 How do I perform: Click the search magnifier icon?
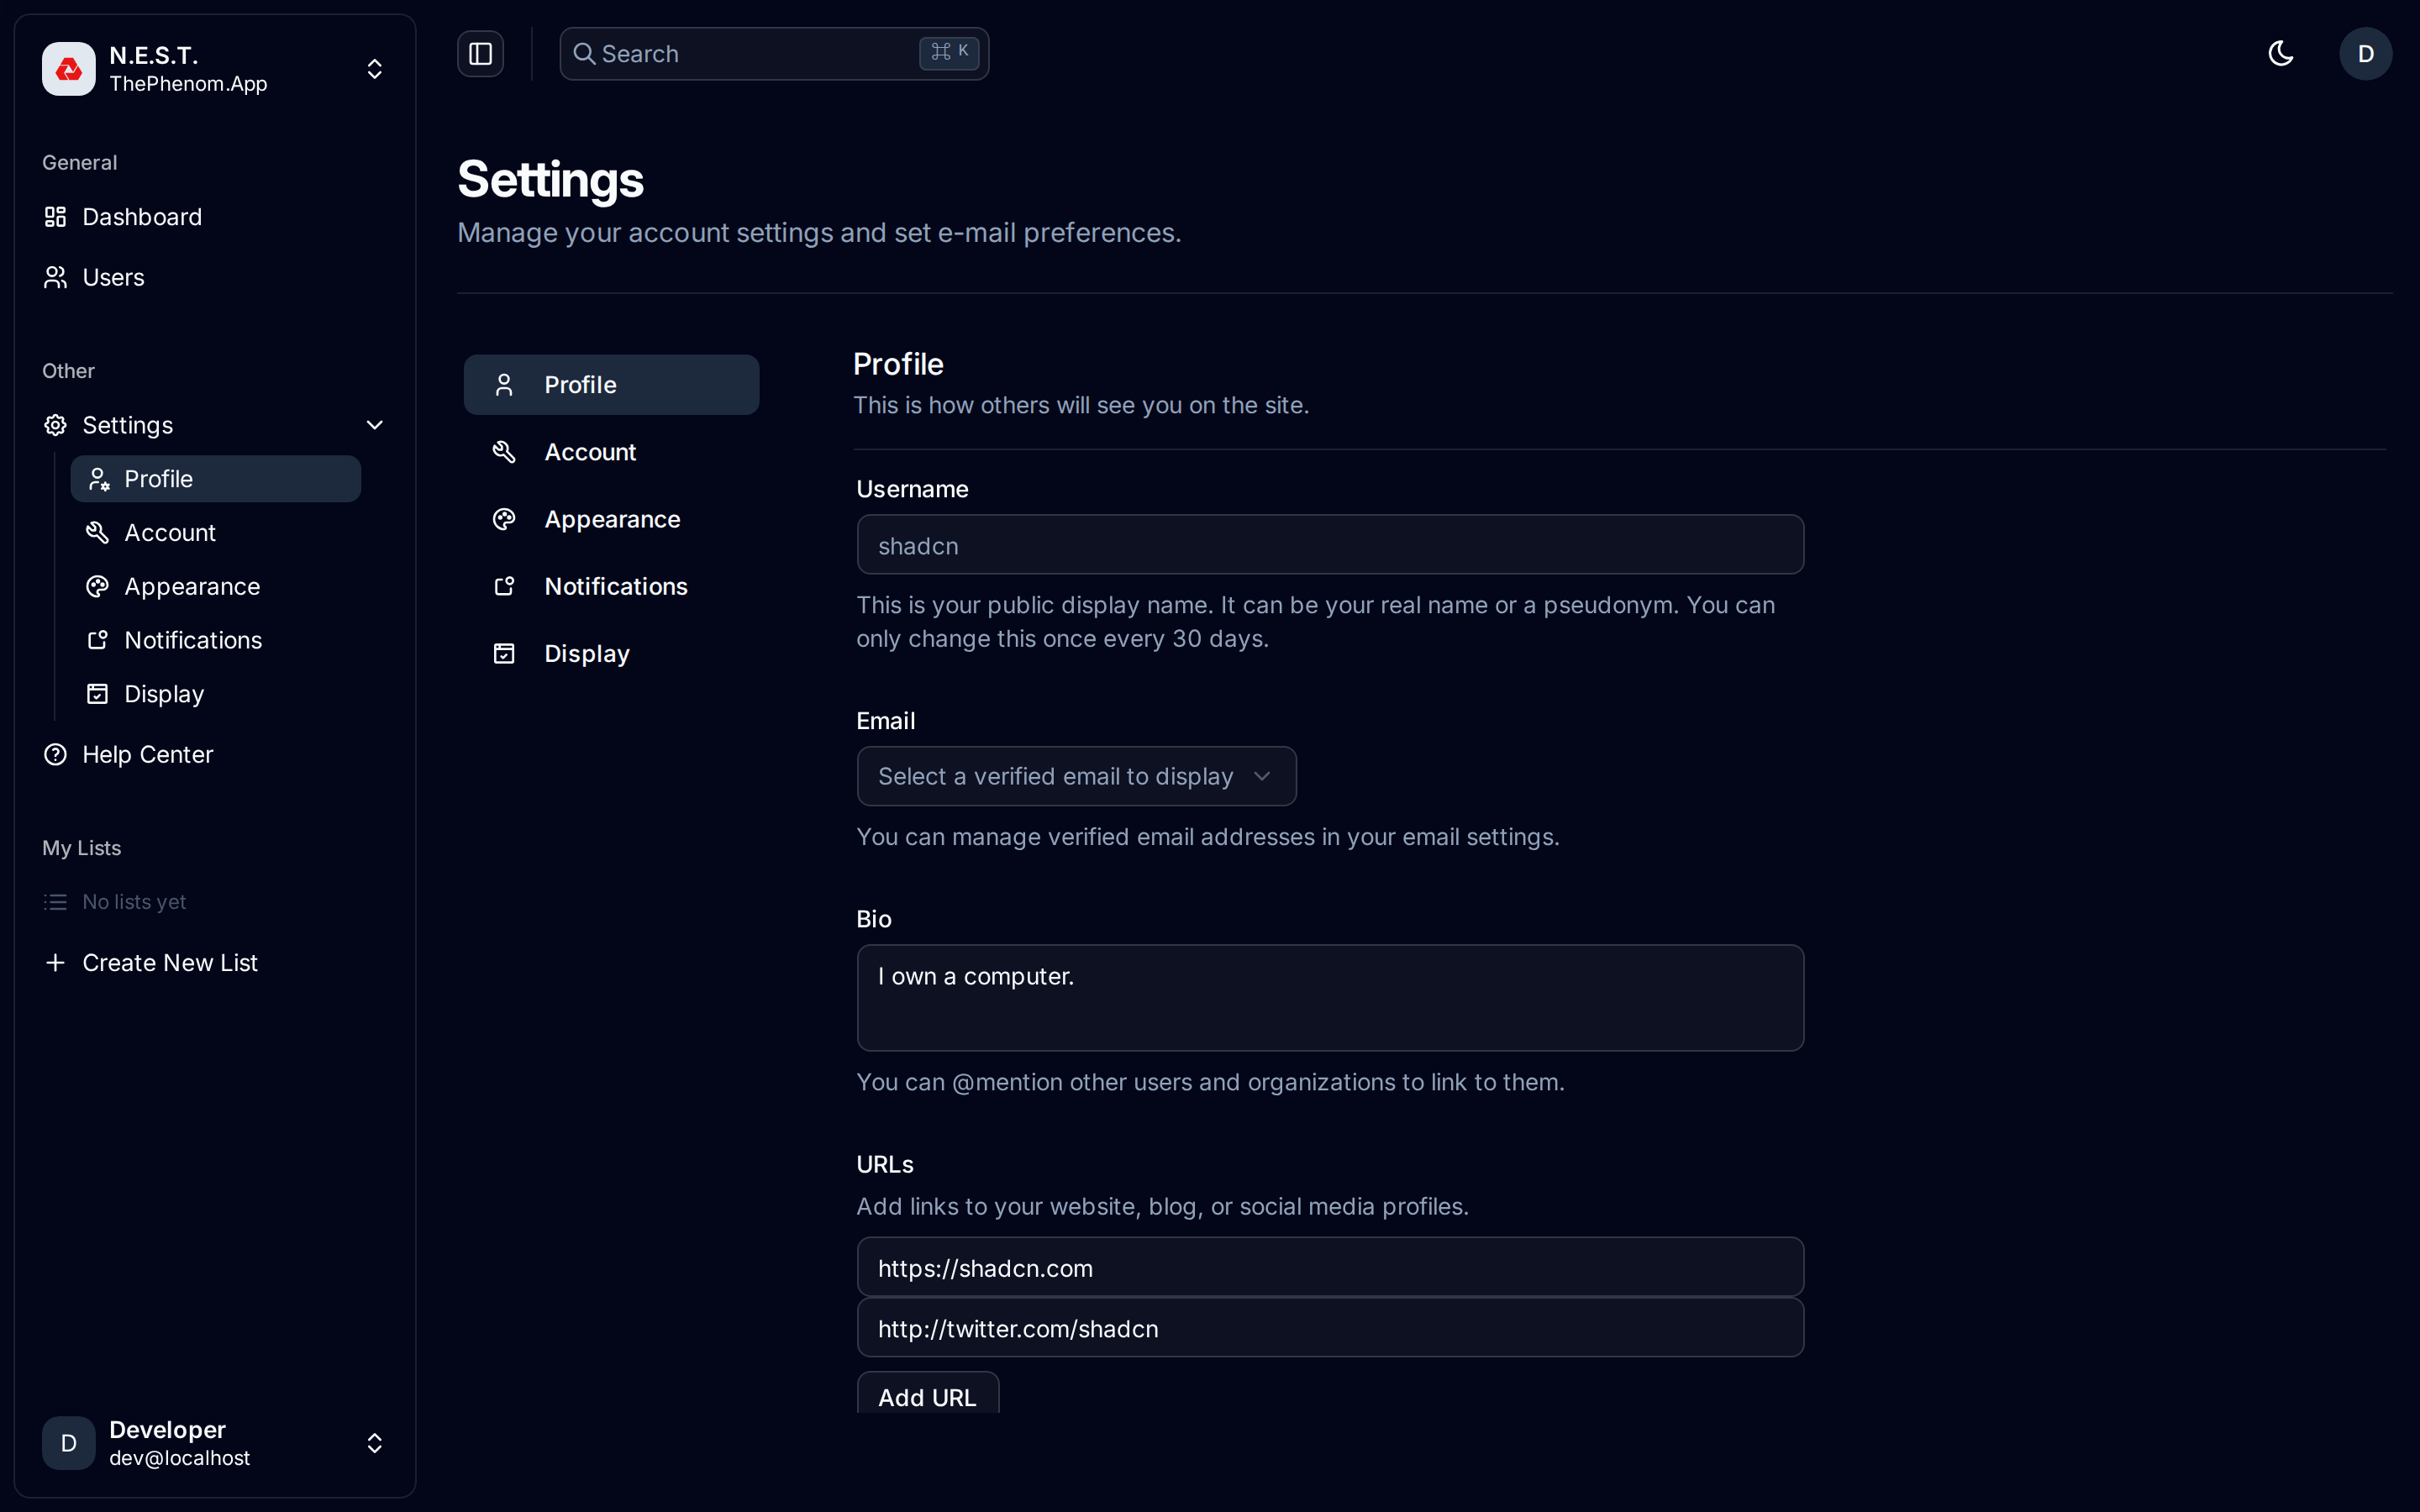(x=585, y=53)
